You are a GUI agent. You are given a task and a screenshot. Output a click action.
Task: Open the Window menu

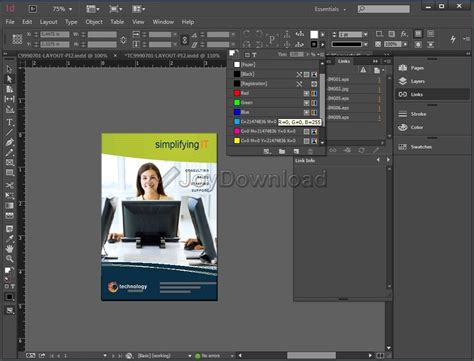coord(163,22)
